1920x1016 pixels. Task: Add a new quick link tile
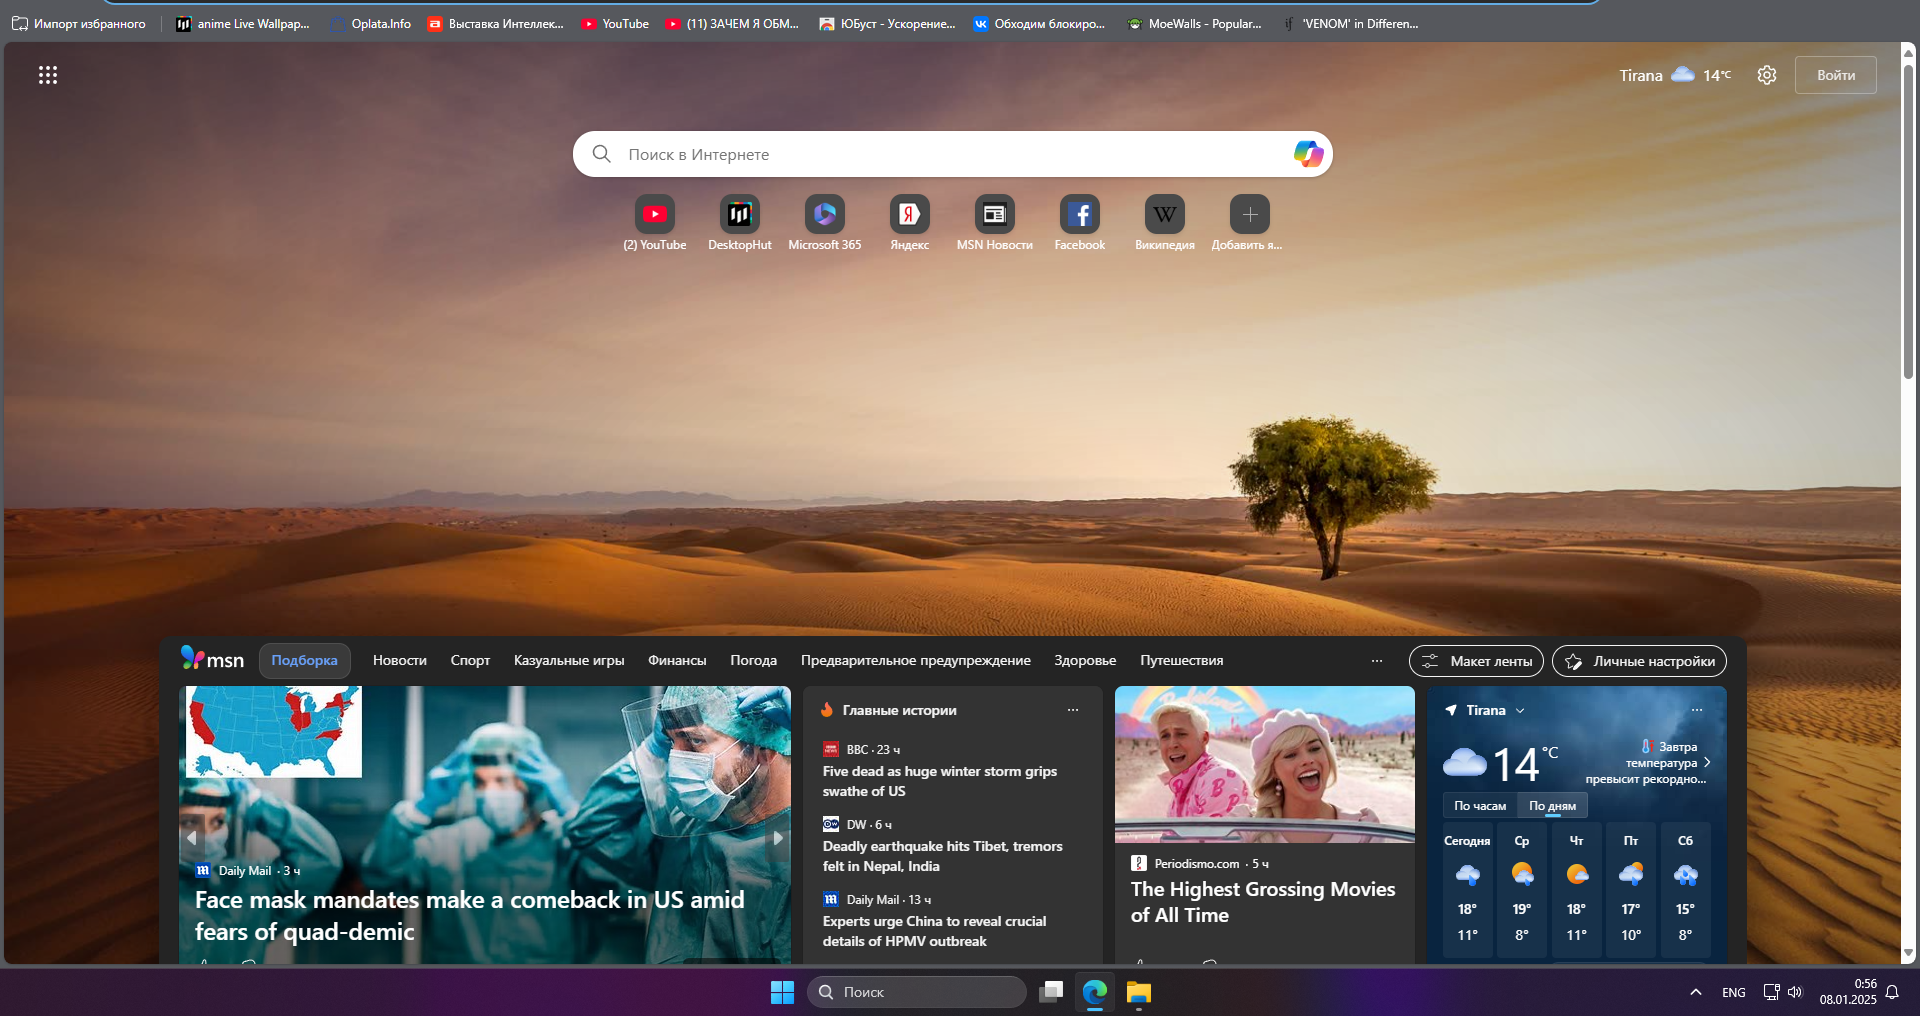click(1249, 224)
